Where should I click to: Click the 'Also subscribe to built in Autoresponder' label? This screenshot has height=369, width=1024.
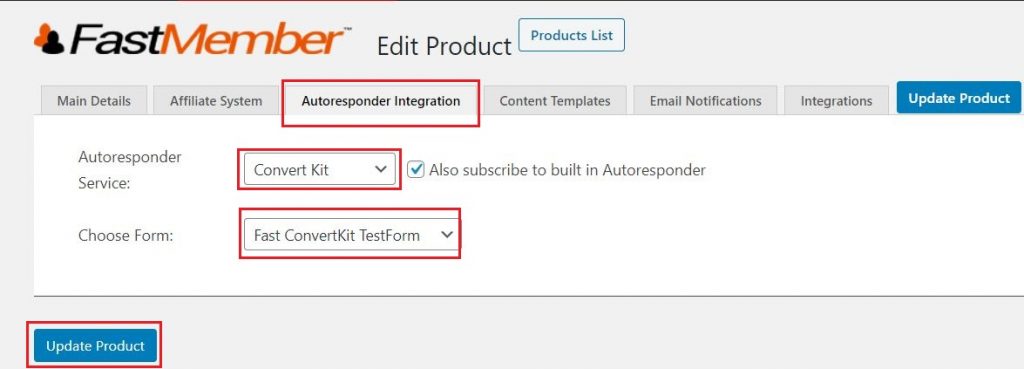pos(568,170)
